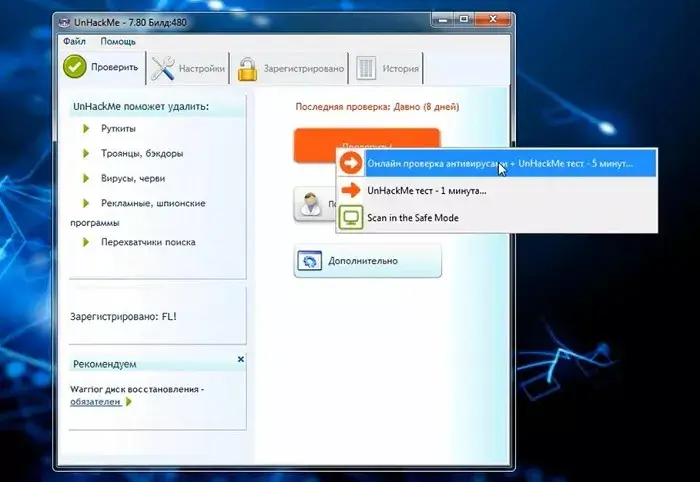Expand the Руткиты list item arrow
The width and height of the screenshot is (700, 482).
tap(88, 129)
